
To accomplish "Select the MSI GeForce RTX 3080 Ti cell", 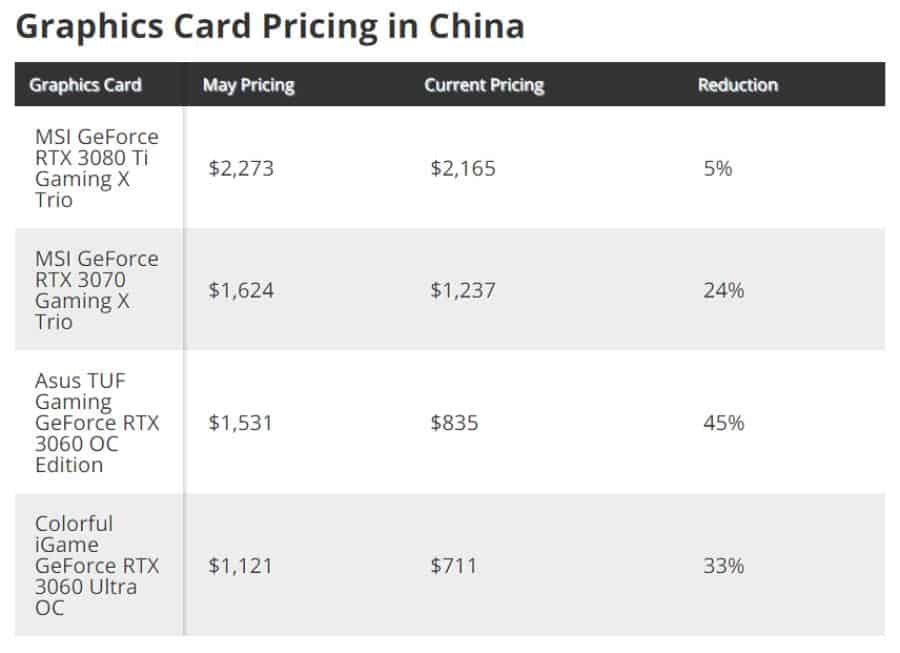I will tap(97, 168).
